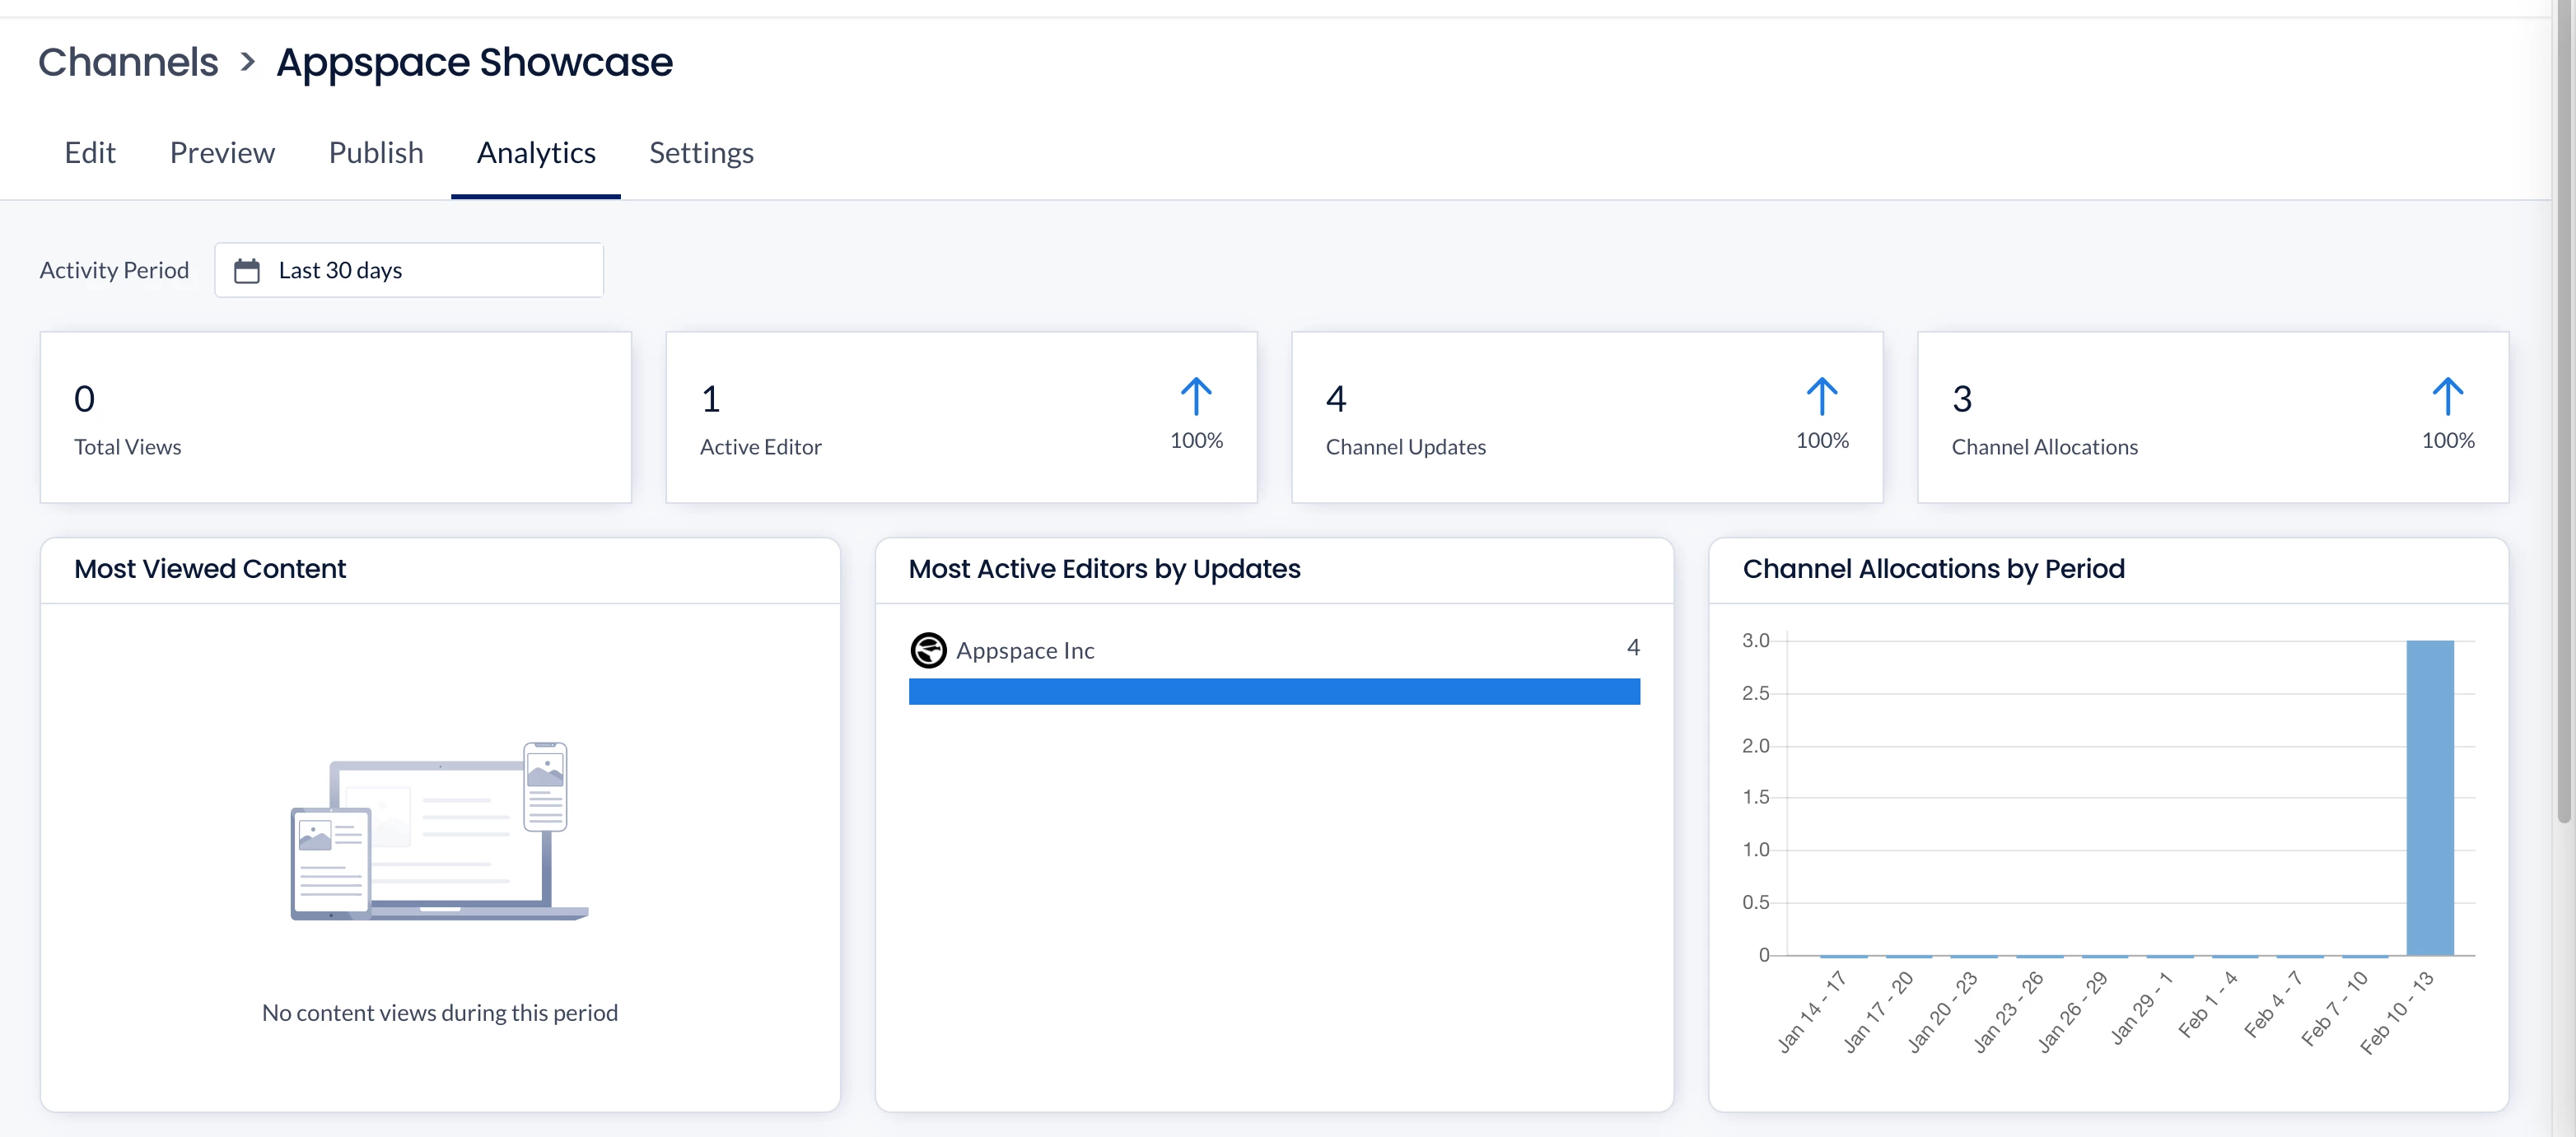
Task: Switch to the Edit tab
Action: coord(90,153)
